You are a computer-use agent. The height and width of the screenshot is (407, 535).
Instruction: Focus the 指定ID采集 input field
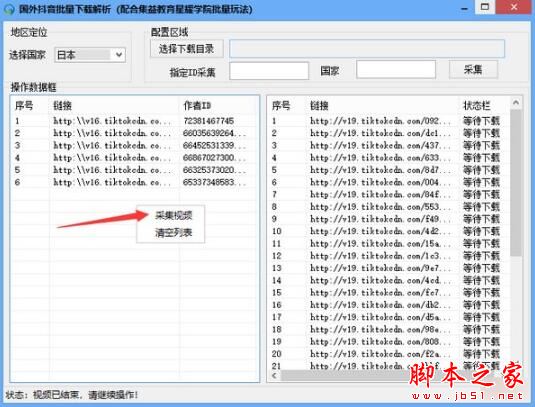[269, 71]
